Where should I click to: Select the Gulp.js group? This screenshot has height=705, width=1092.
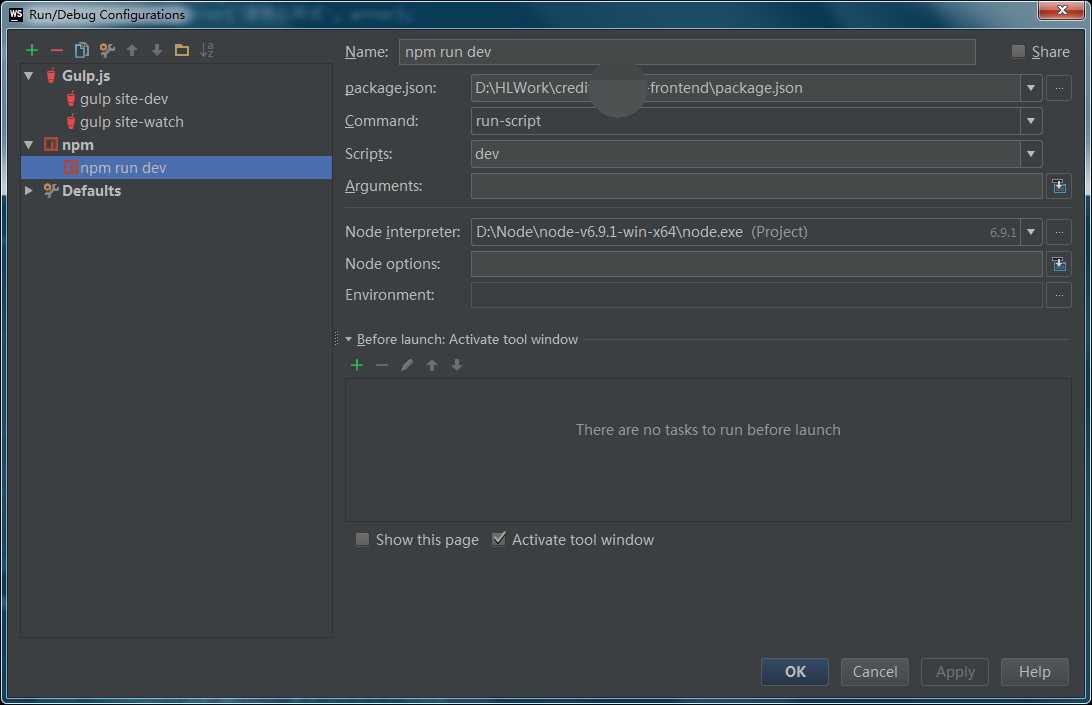[x=86, y=75]
